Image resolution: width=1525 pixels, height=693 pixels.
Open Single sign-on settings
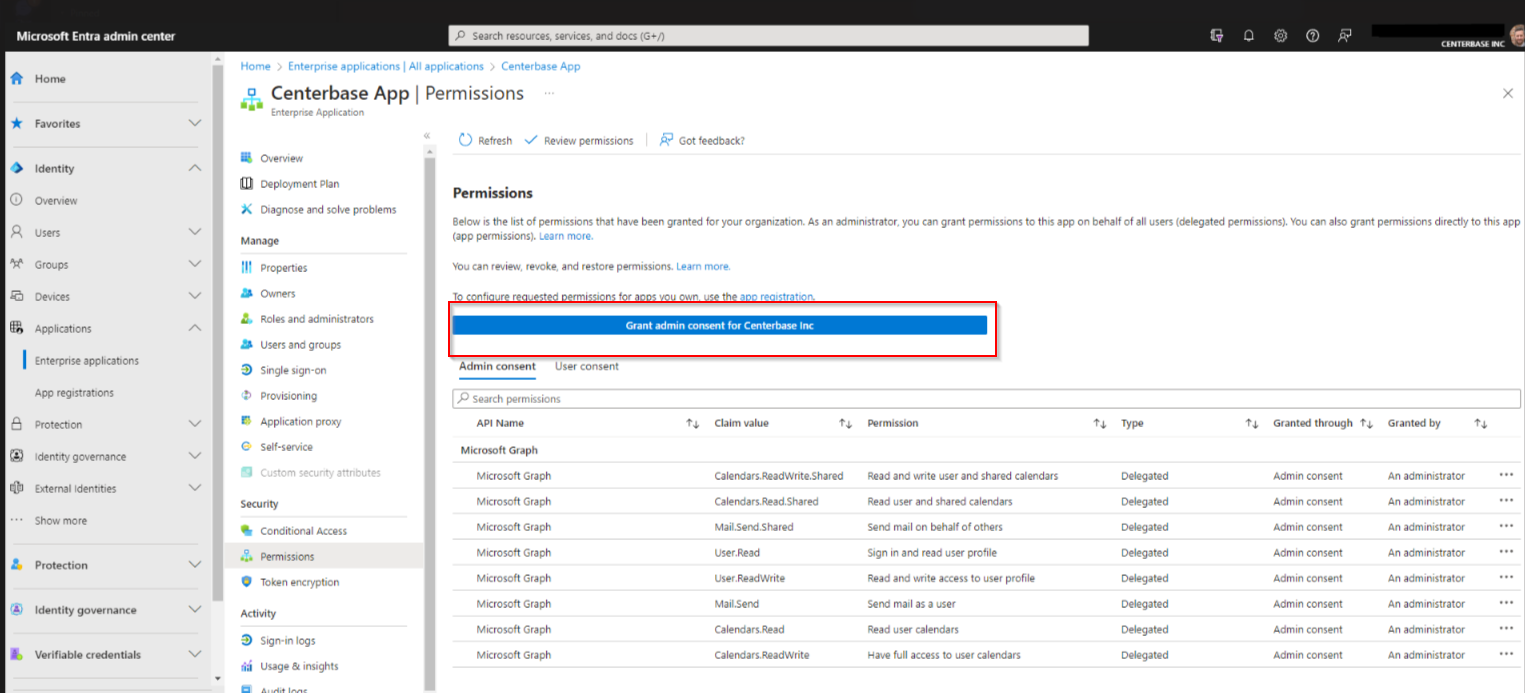[x=293, y=370]
